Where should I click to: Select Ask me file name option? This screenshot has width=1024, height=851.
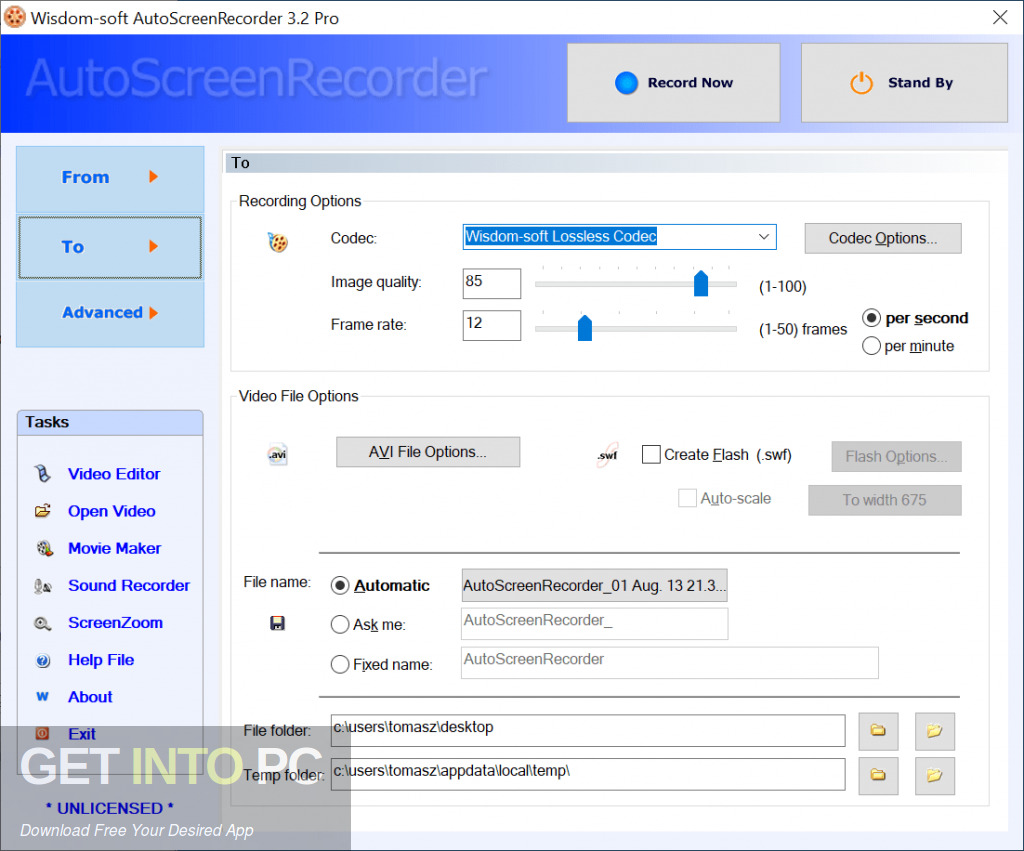click(x=340, y=625)
